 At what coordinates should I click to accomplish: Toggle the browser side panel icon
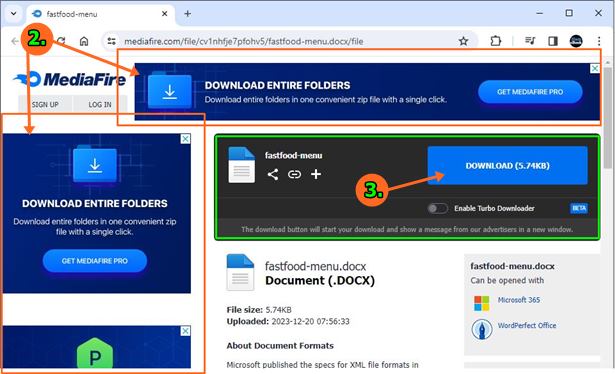(553, 41)
